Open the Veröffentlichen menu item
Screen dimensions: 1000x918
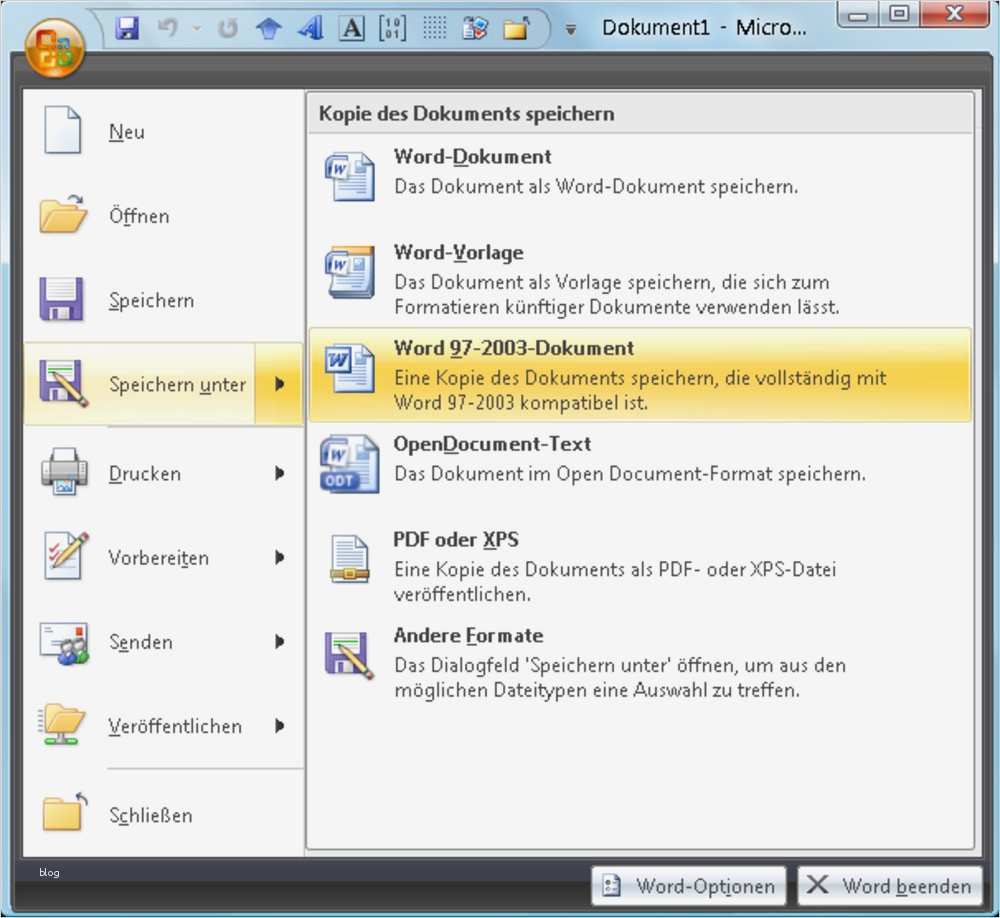pos(174,726)
